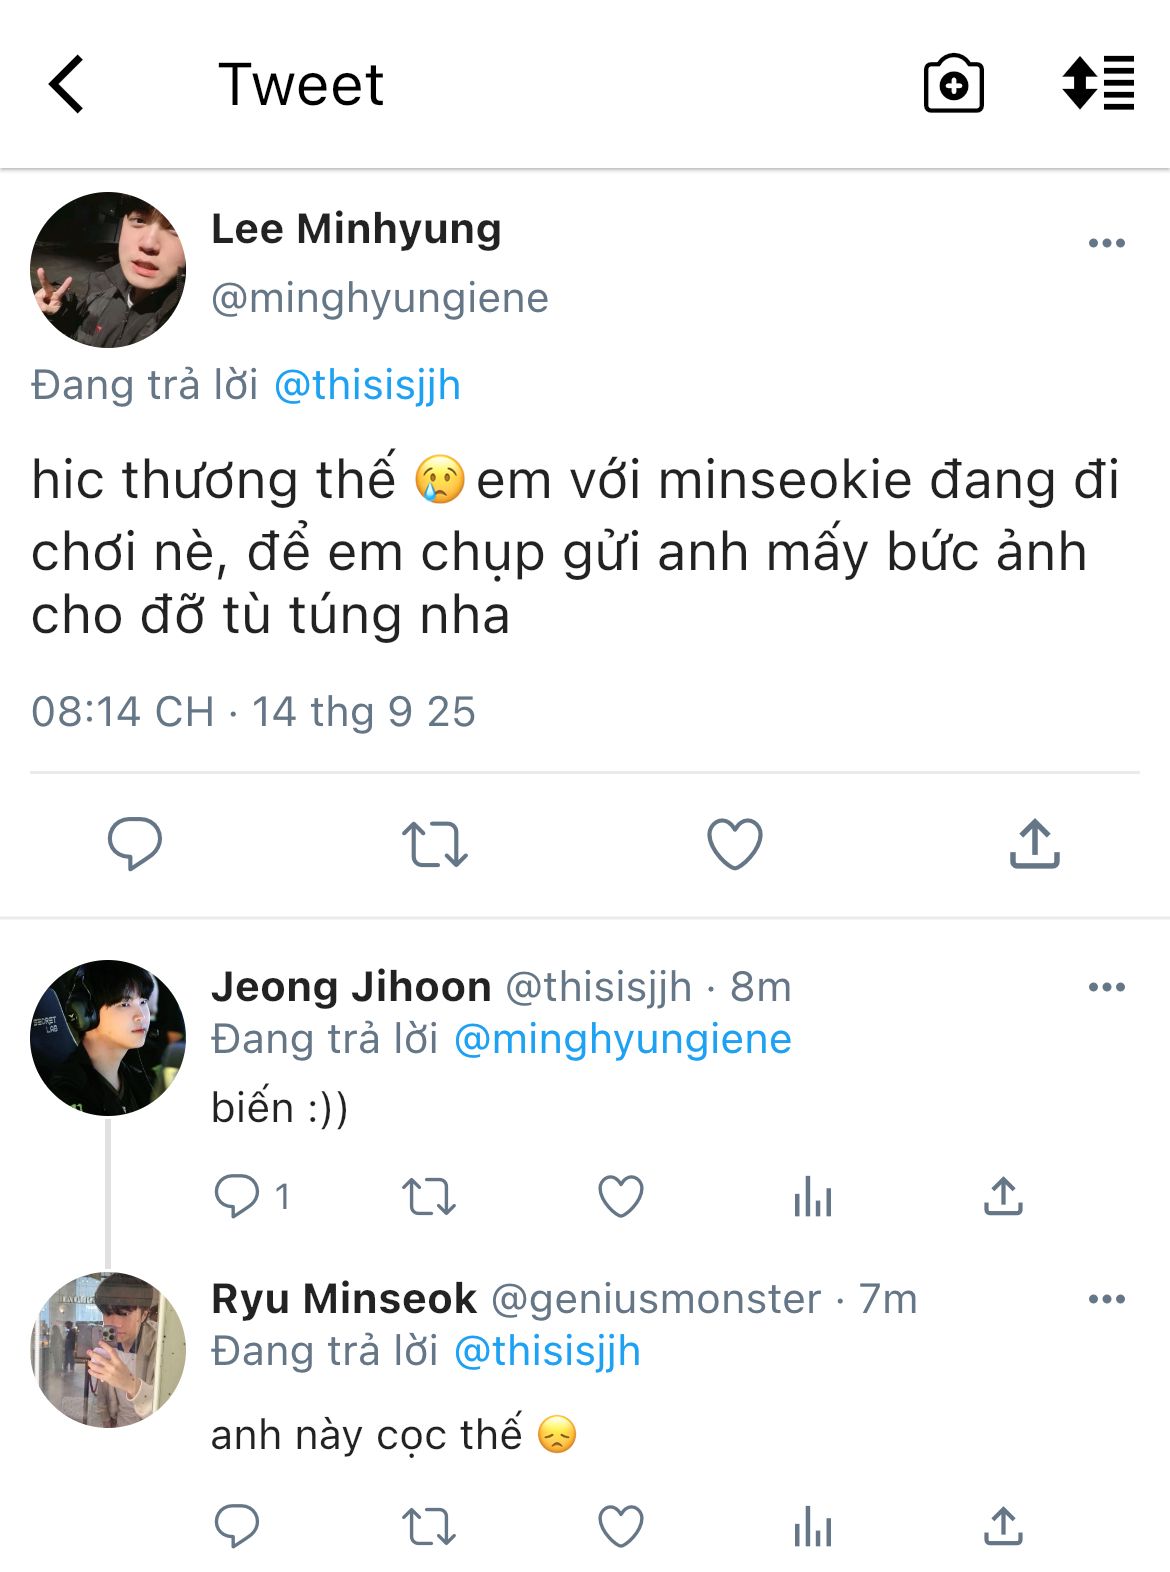Reply to Jeong Jihoon's comment

[x=237, y=1196]
